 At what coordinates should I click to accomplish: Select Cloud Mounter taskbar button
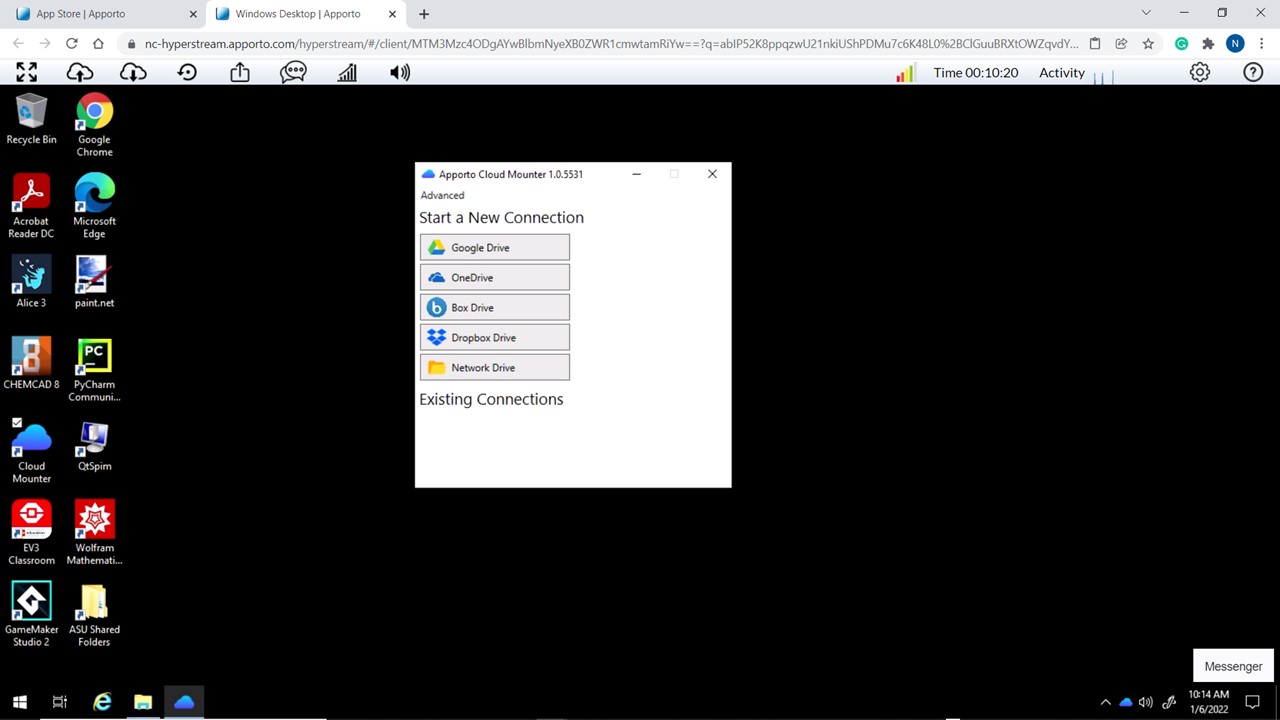pos(184,702)
